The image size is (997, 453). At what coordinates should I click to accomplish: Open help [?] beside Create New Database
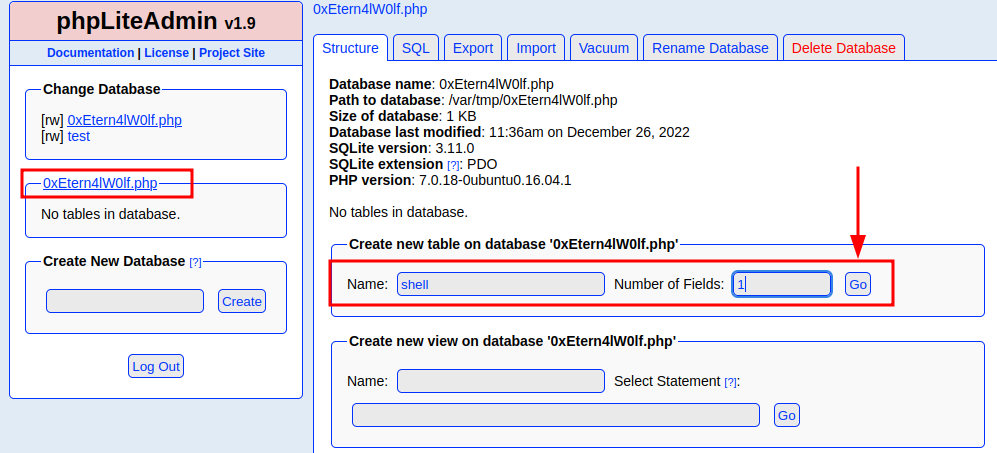(195, 262)
